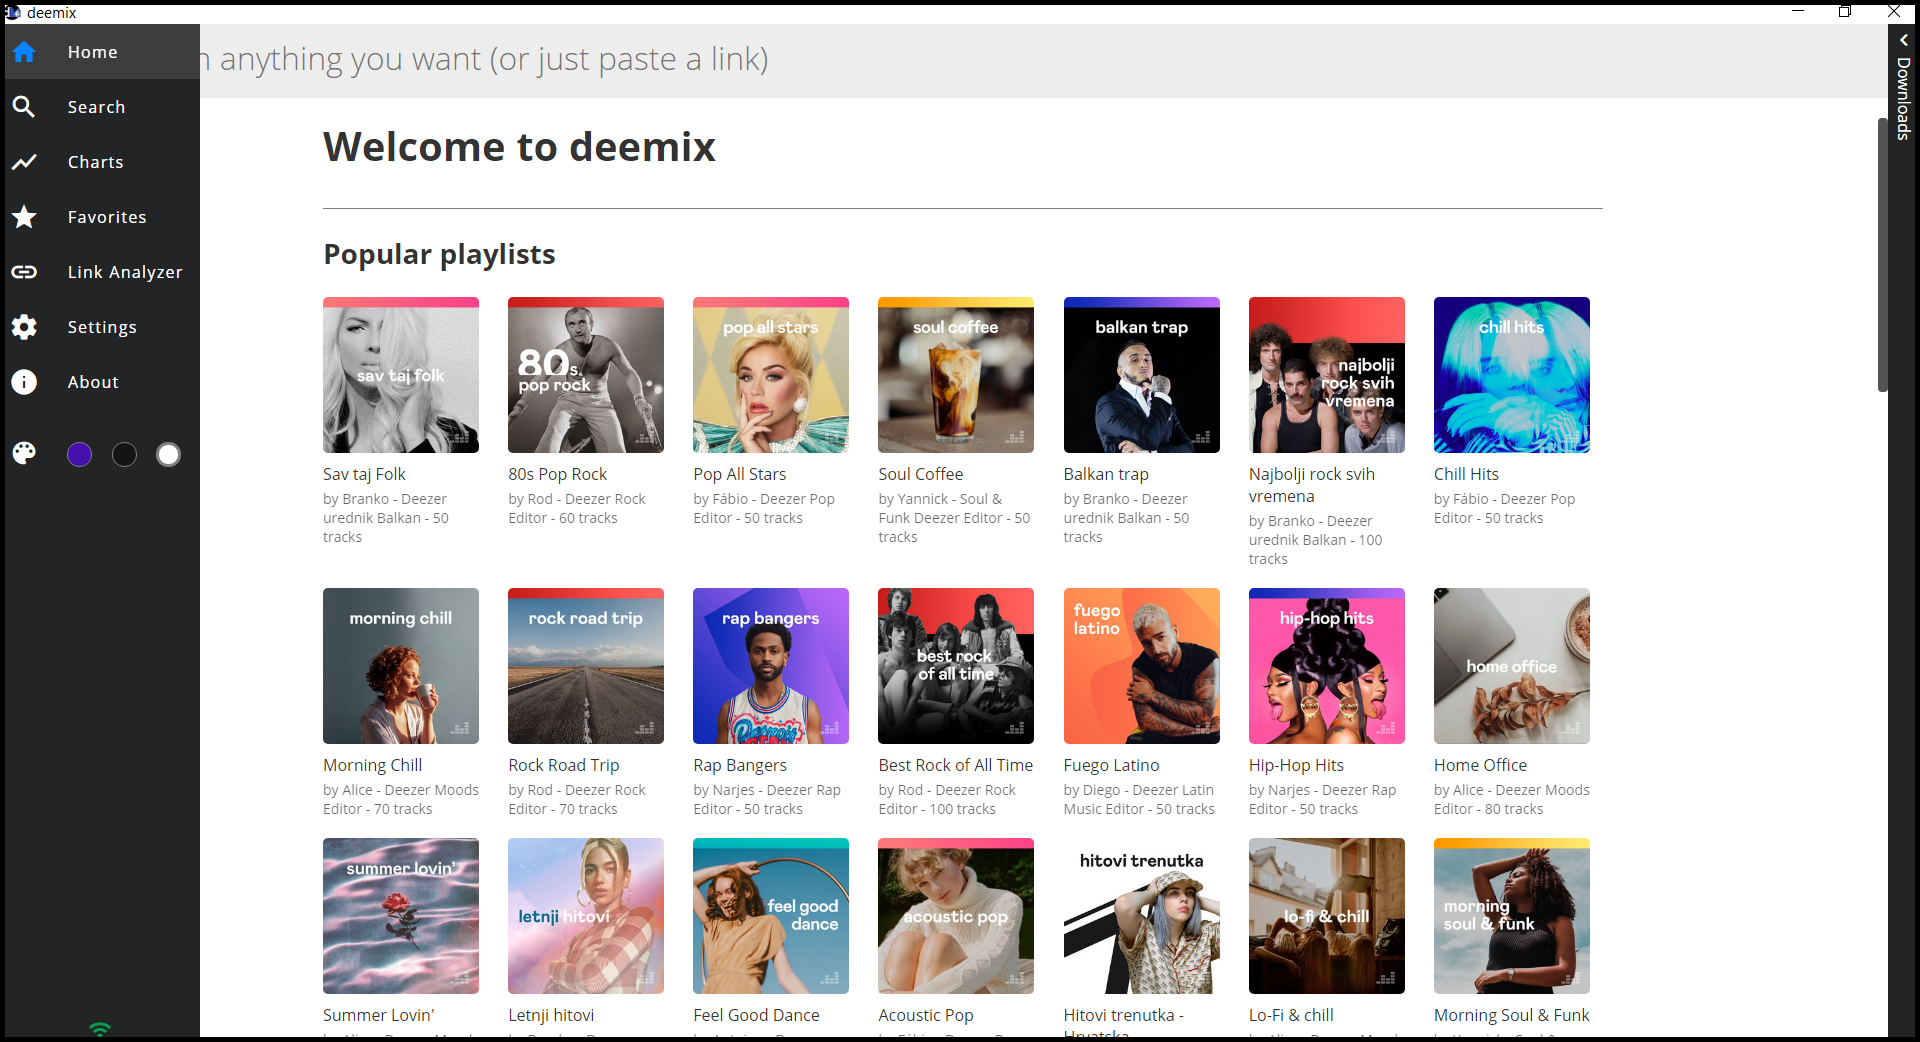Click the About info icon
Viewport: 1920px width, 1042px height.
[24, 382]
